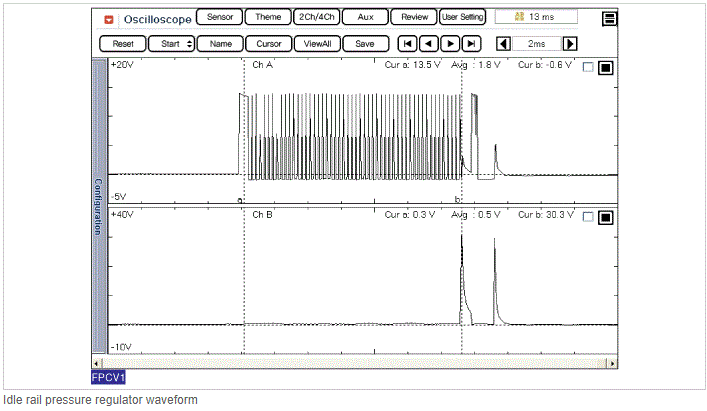Viewport: 707px width, 411px height.
Task: Switch to the 2Ch/4Ch view
Action: [x=318, y=17]
